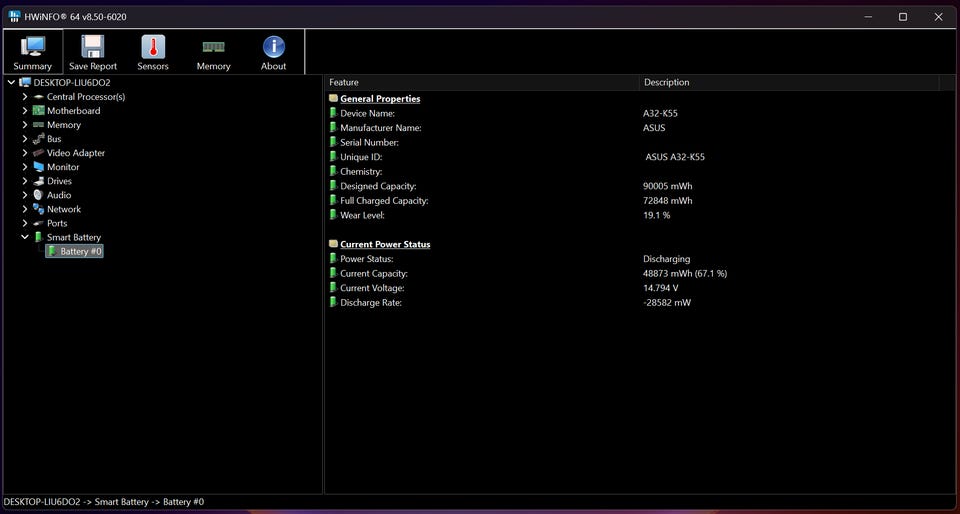The width and height of the screenshot is (960, 514).
Task: Select the computer icon beside DESKTOP-LIU6DO2
Action: click(25, 82)
